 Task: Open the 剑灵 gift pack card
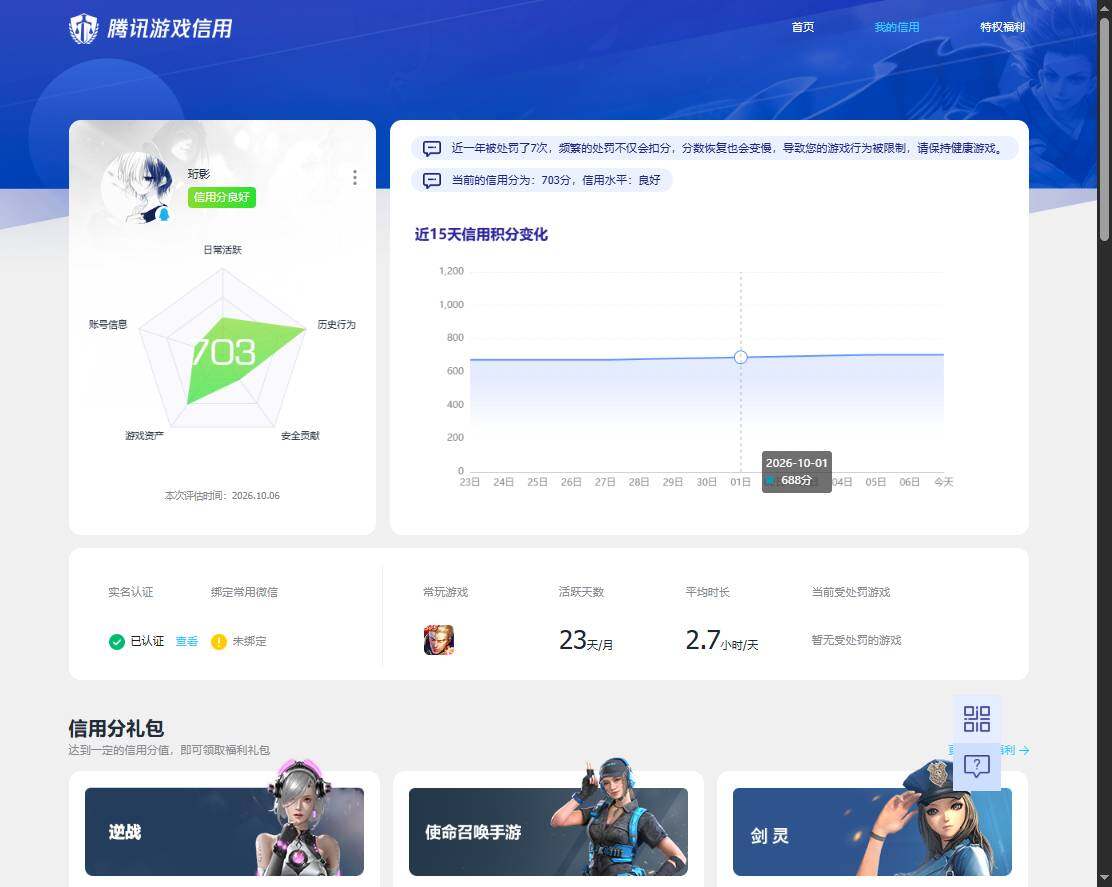click(x=872, y=831)
